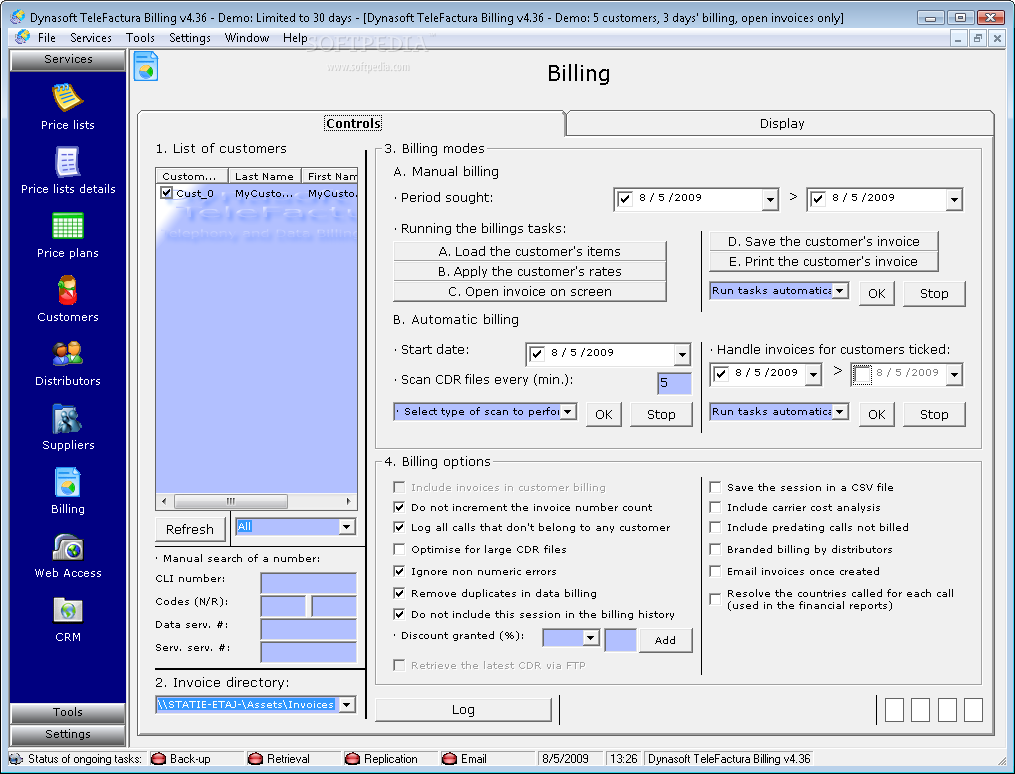Screen dimensions: 1015x774
Task: Toggle Remove duplicates in data billing
Action: (x=399, y=593)
